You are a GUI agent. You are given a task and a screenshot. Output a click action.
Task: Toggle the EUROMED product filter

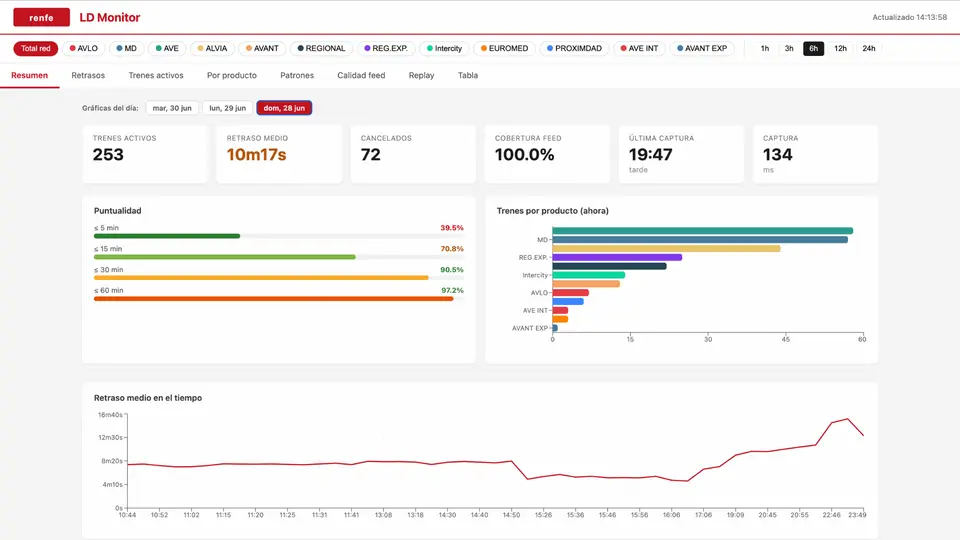(x=504, y=48)
